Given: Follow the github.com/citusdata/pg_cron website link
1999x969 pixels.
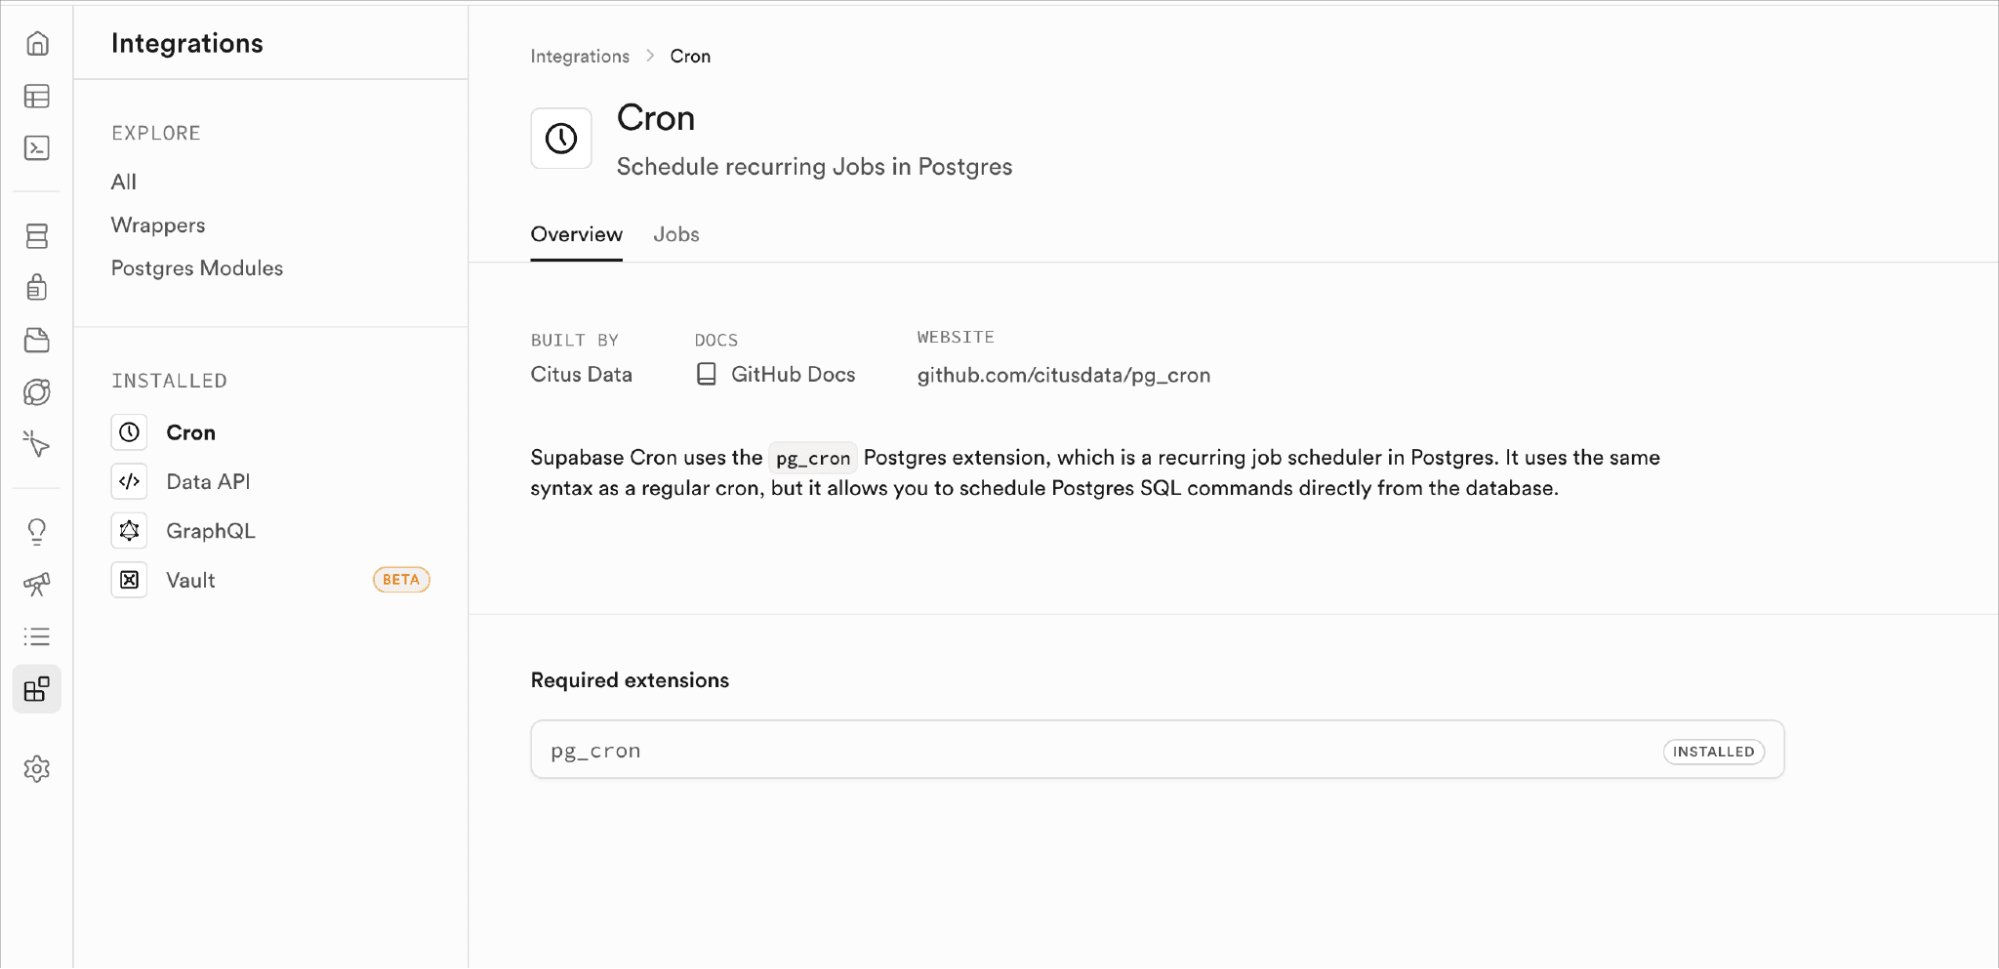Looking at the screenshot, I should point(1063,375).
